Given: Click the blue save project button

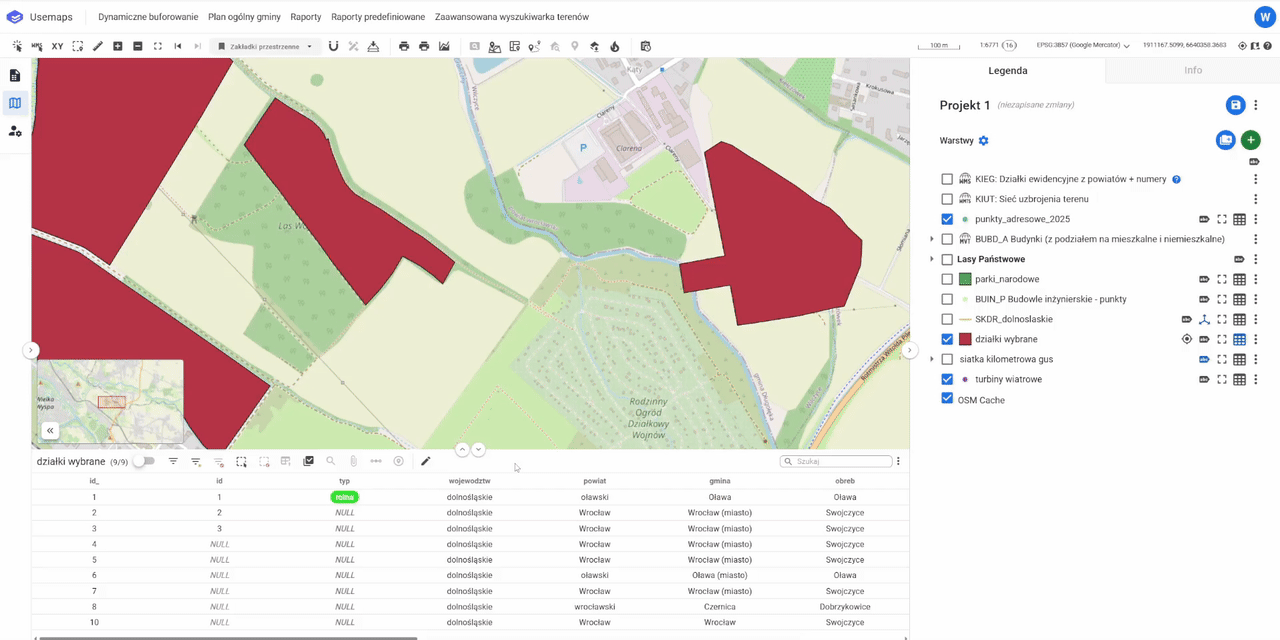Looking at the screenshot, I should pos(1235,105).
